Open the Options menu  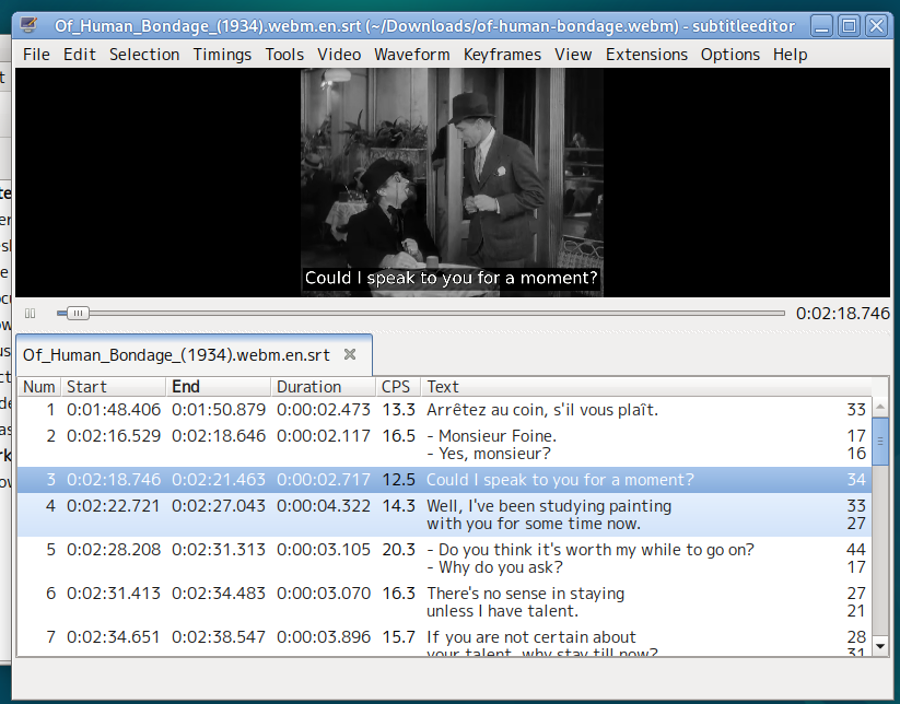click(730, 54)
